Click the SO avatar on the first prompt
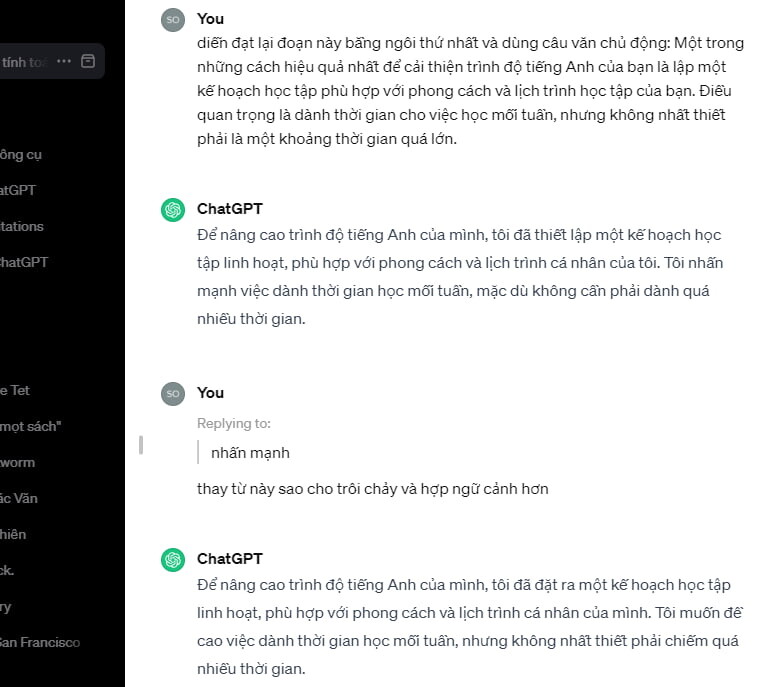 pyautogui.click(x=173, y=19)
